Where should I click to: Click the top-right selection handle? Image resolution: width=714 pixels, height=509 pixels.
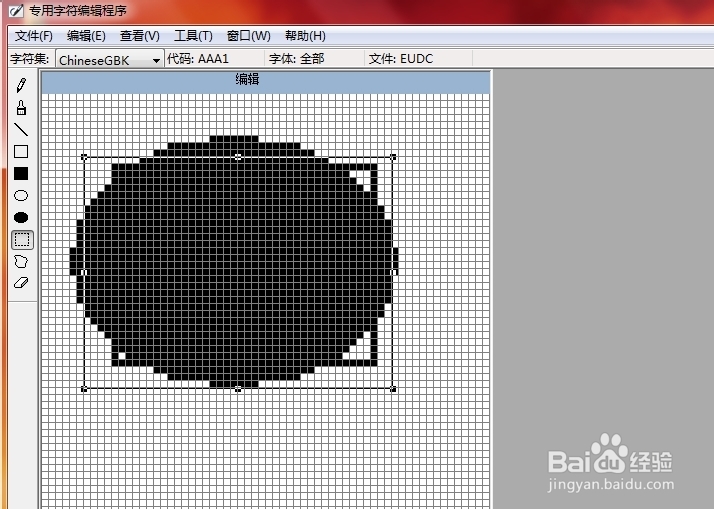[393, 157]
